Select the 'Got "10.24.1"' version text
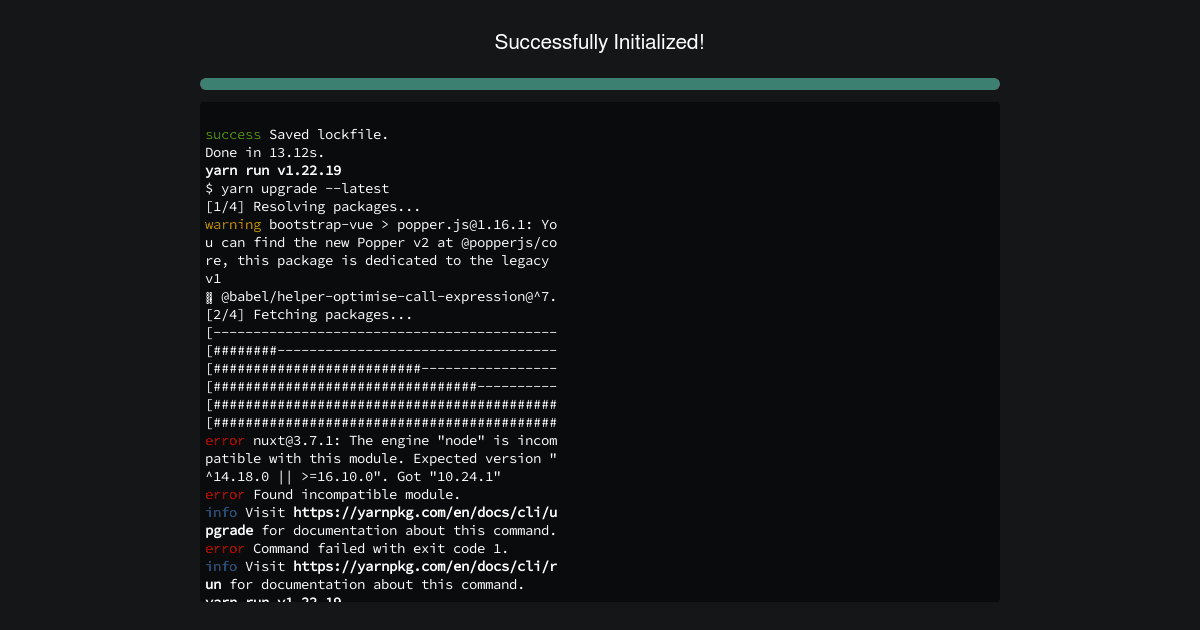Image resolution: width=1200 pixels, height=630 pixels. (x=449, y=476)
